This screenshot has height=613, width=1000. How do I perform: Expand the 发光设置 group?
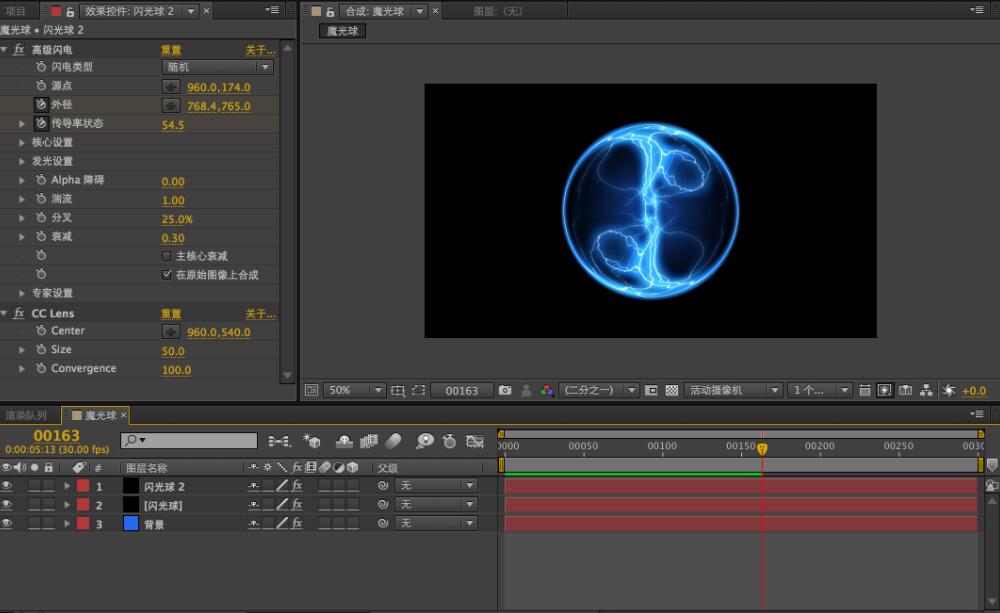point(22,161)
